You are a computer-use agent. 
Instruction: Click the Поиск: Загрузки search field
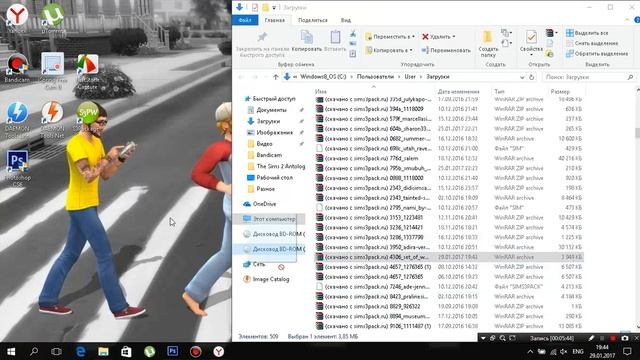coord(585,77)
